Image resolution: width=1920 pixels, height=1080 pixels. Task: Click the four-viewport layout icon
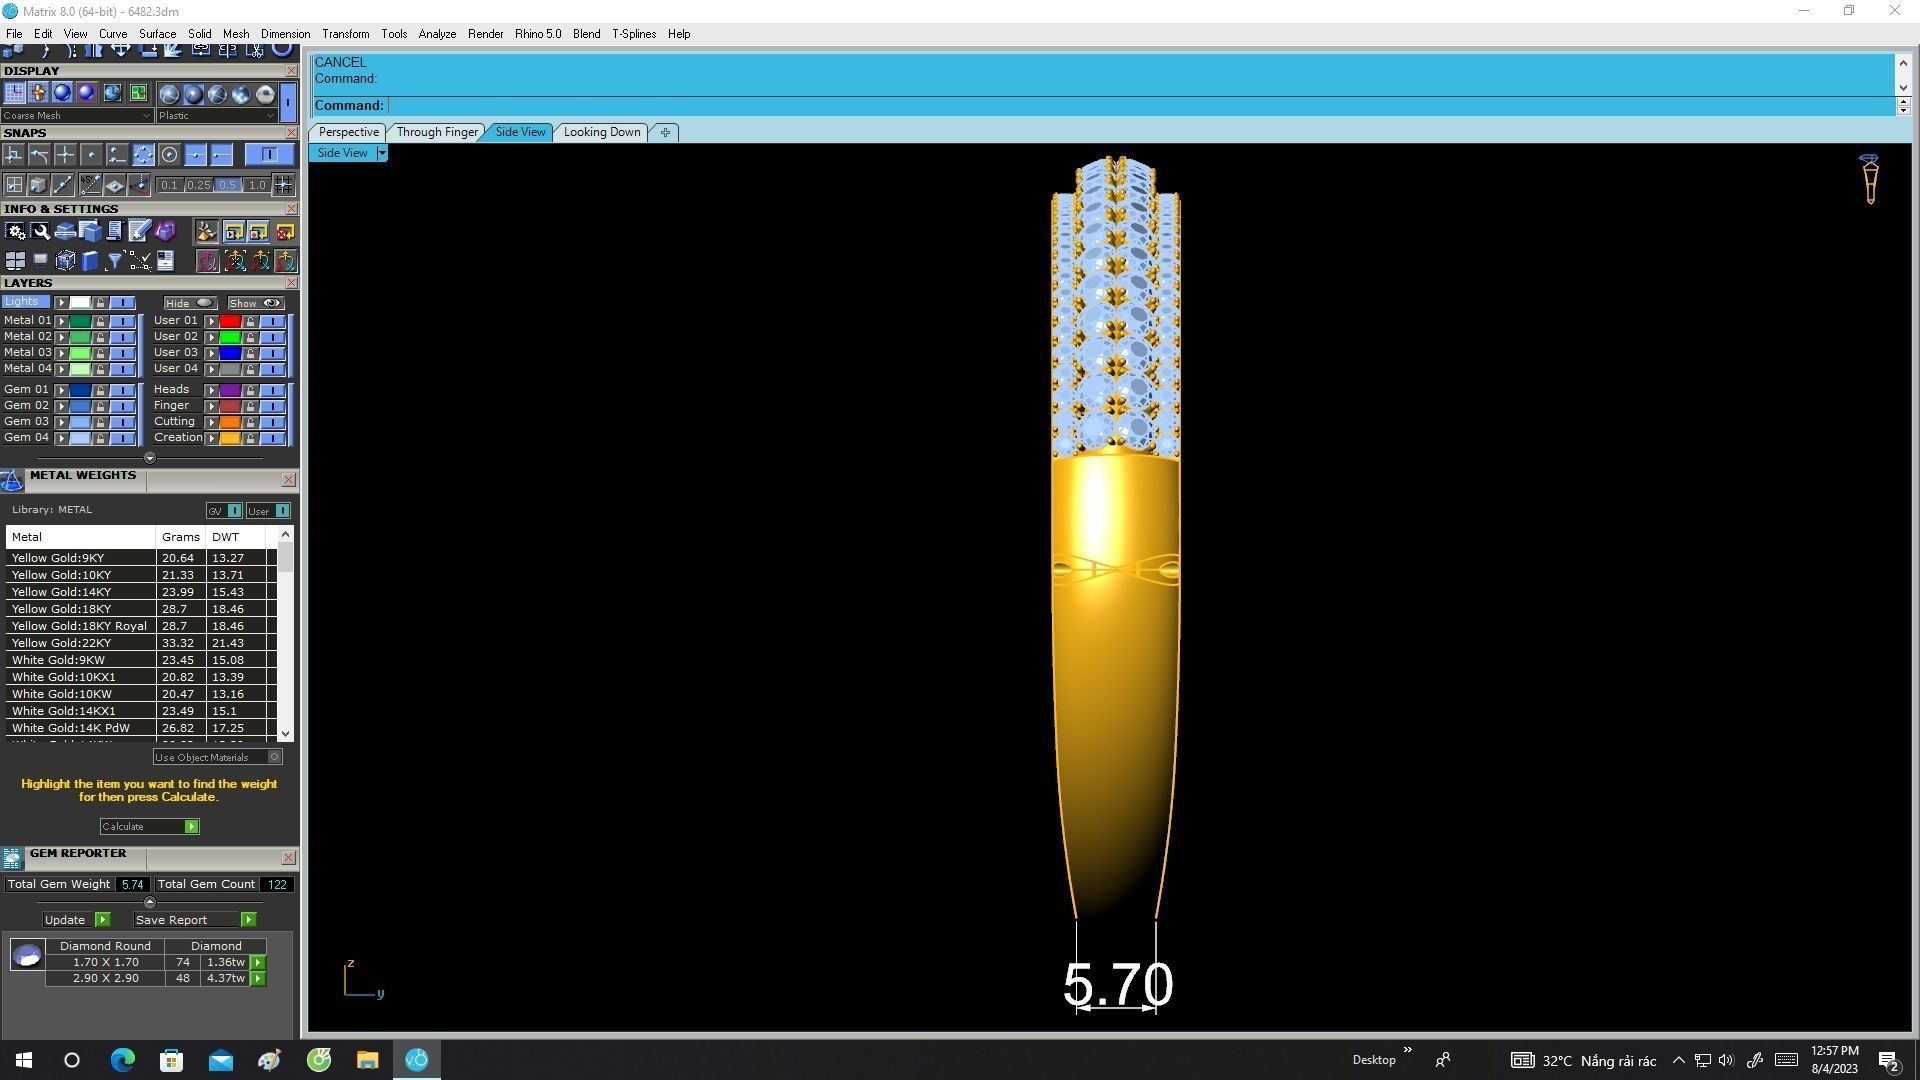pyautogui.click(x=15, y=261)
